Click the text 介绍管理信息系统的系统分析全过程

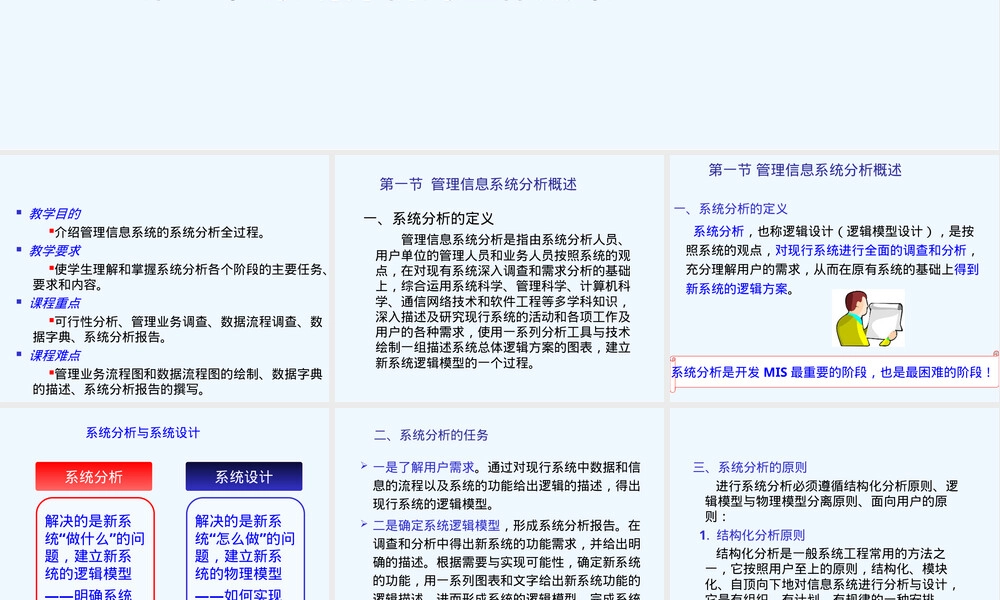(159, 232)
